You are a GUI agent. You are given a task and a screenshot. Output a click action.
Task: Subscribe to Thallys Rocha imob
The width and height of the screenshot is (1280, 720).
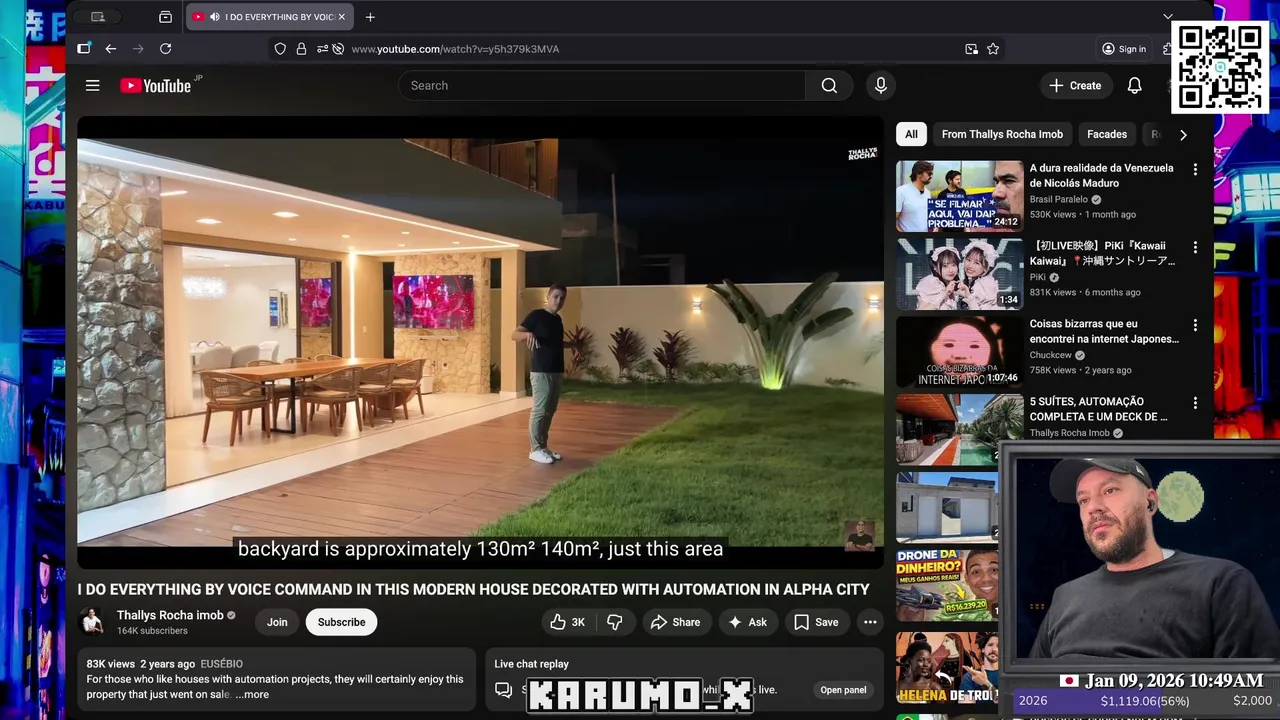tap(341, 622)
